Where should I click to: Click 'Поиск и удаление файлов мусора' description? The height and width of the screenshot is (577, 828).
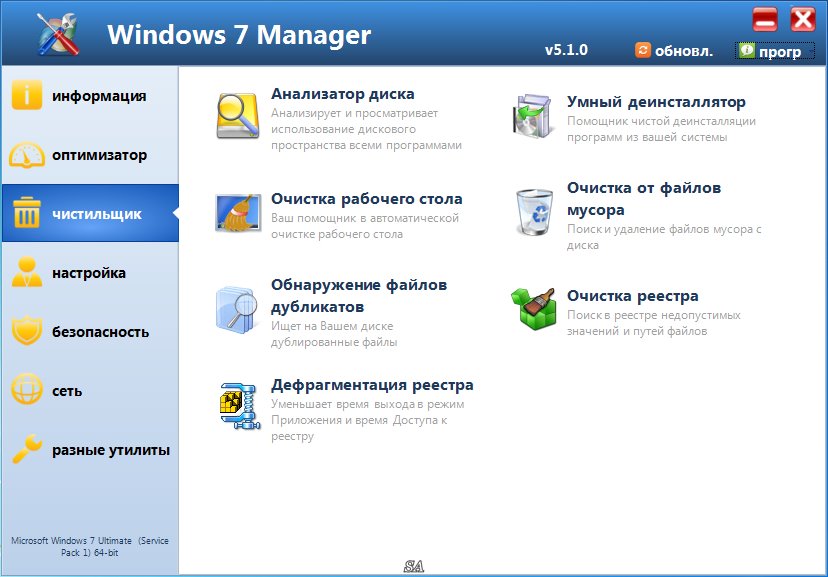tap(664, 237)
